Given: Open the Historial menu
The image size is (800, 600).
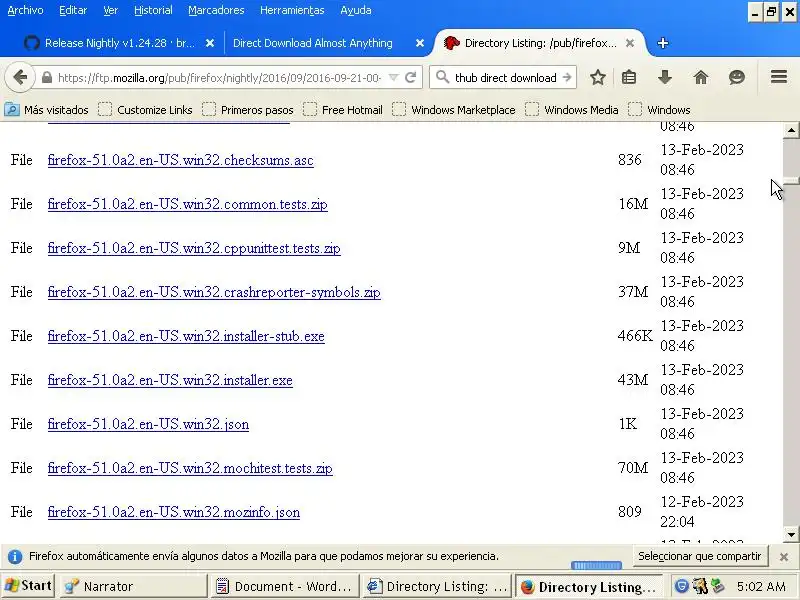Looking at the screenshot, I should pos(153,10).
